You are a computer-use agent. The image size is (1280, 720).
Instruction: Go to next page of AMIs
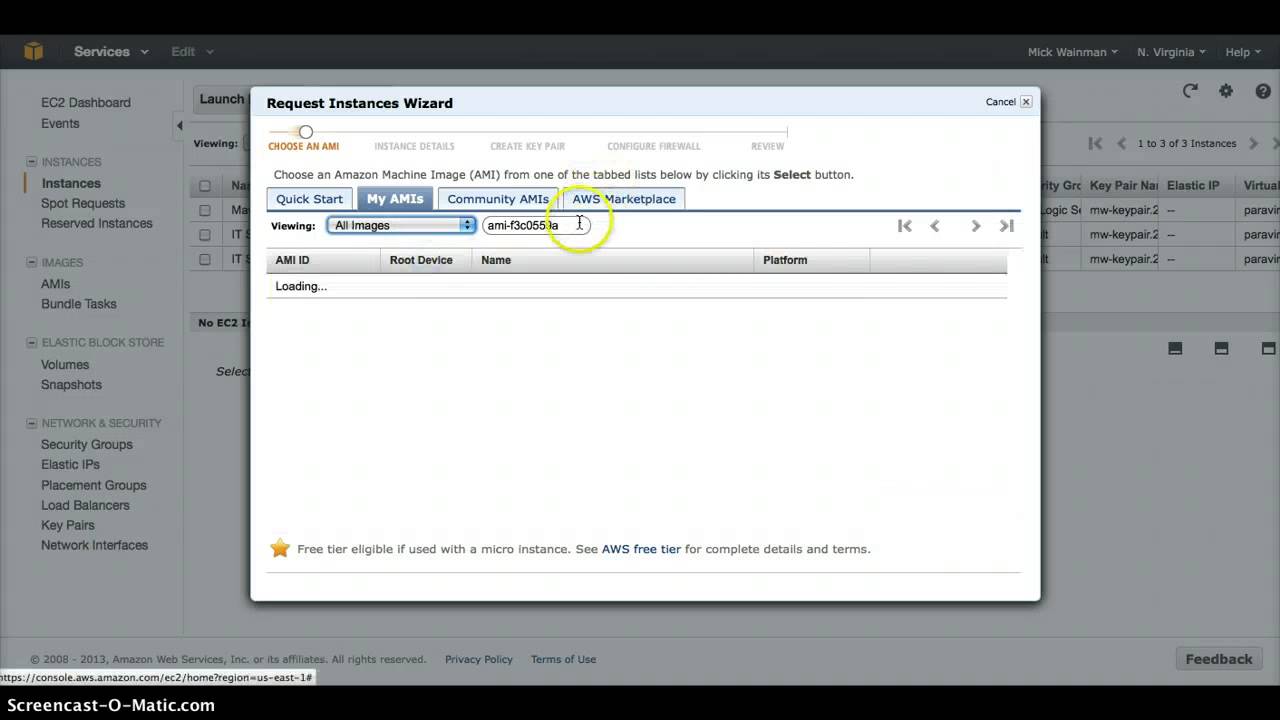click(x=976, y=226)
